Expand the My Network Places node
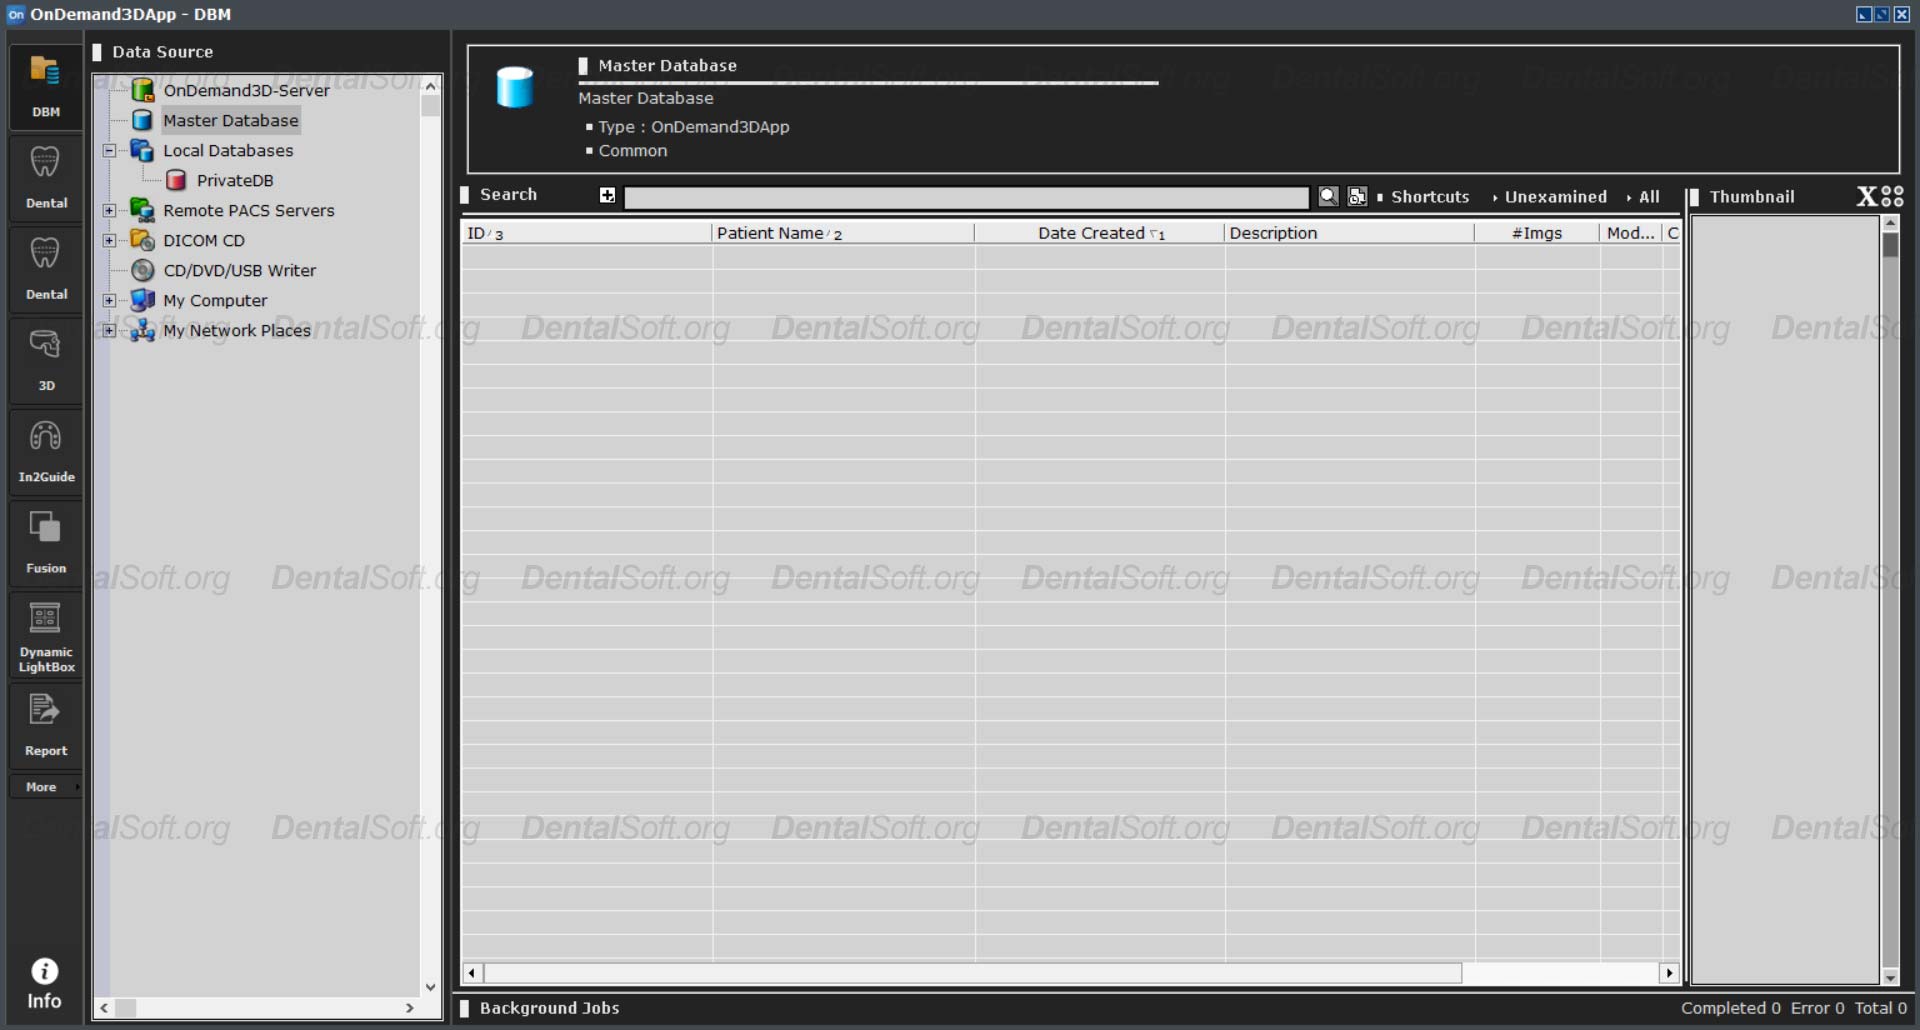The image size is (1920, 1030). 109,330
